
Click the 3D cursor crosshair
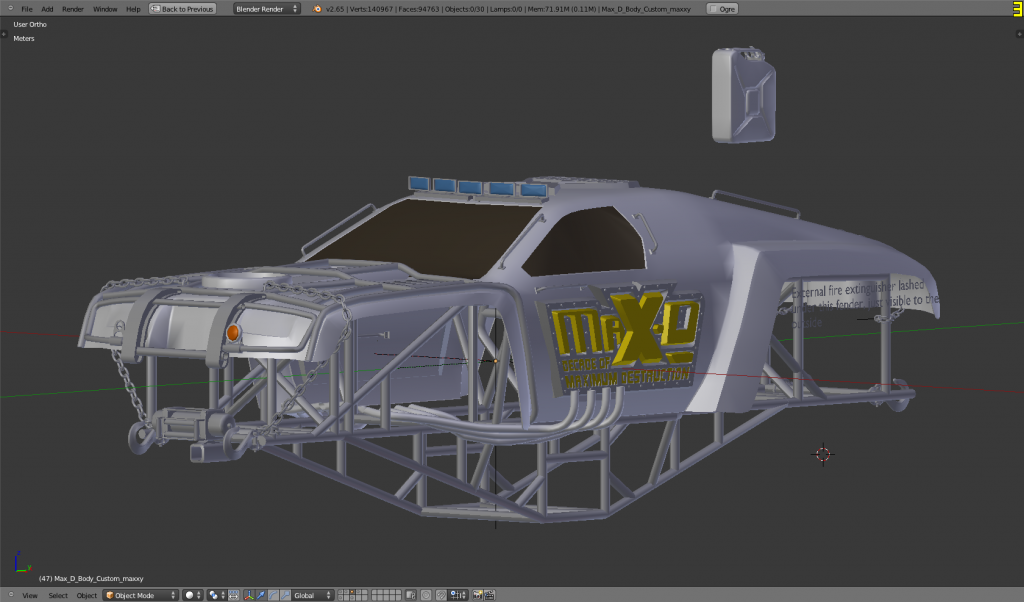823,454
